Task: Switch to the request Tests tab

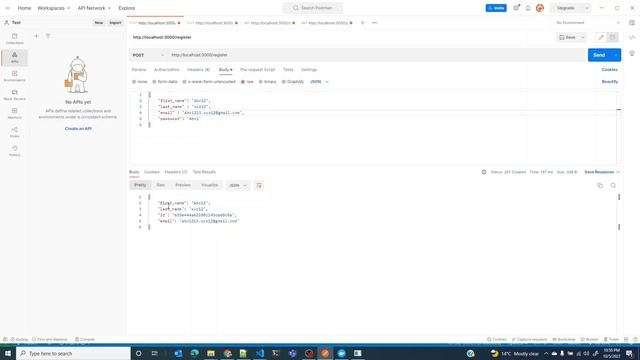Action: pyautogui.click(x=288, y=70)
